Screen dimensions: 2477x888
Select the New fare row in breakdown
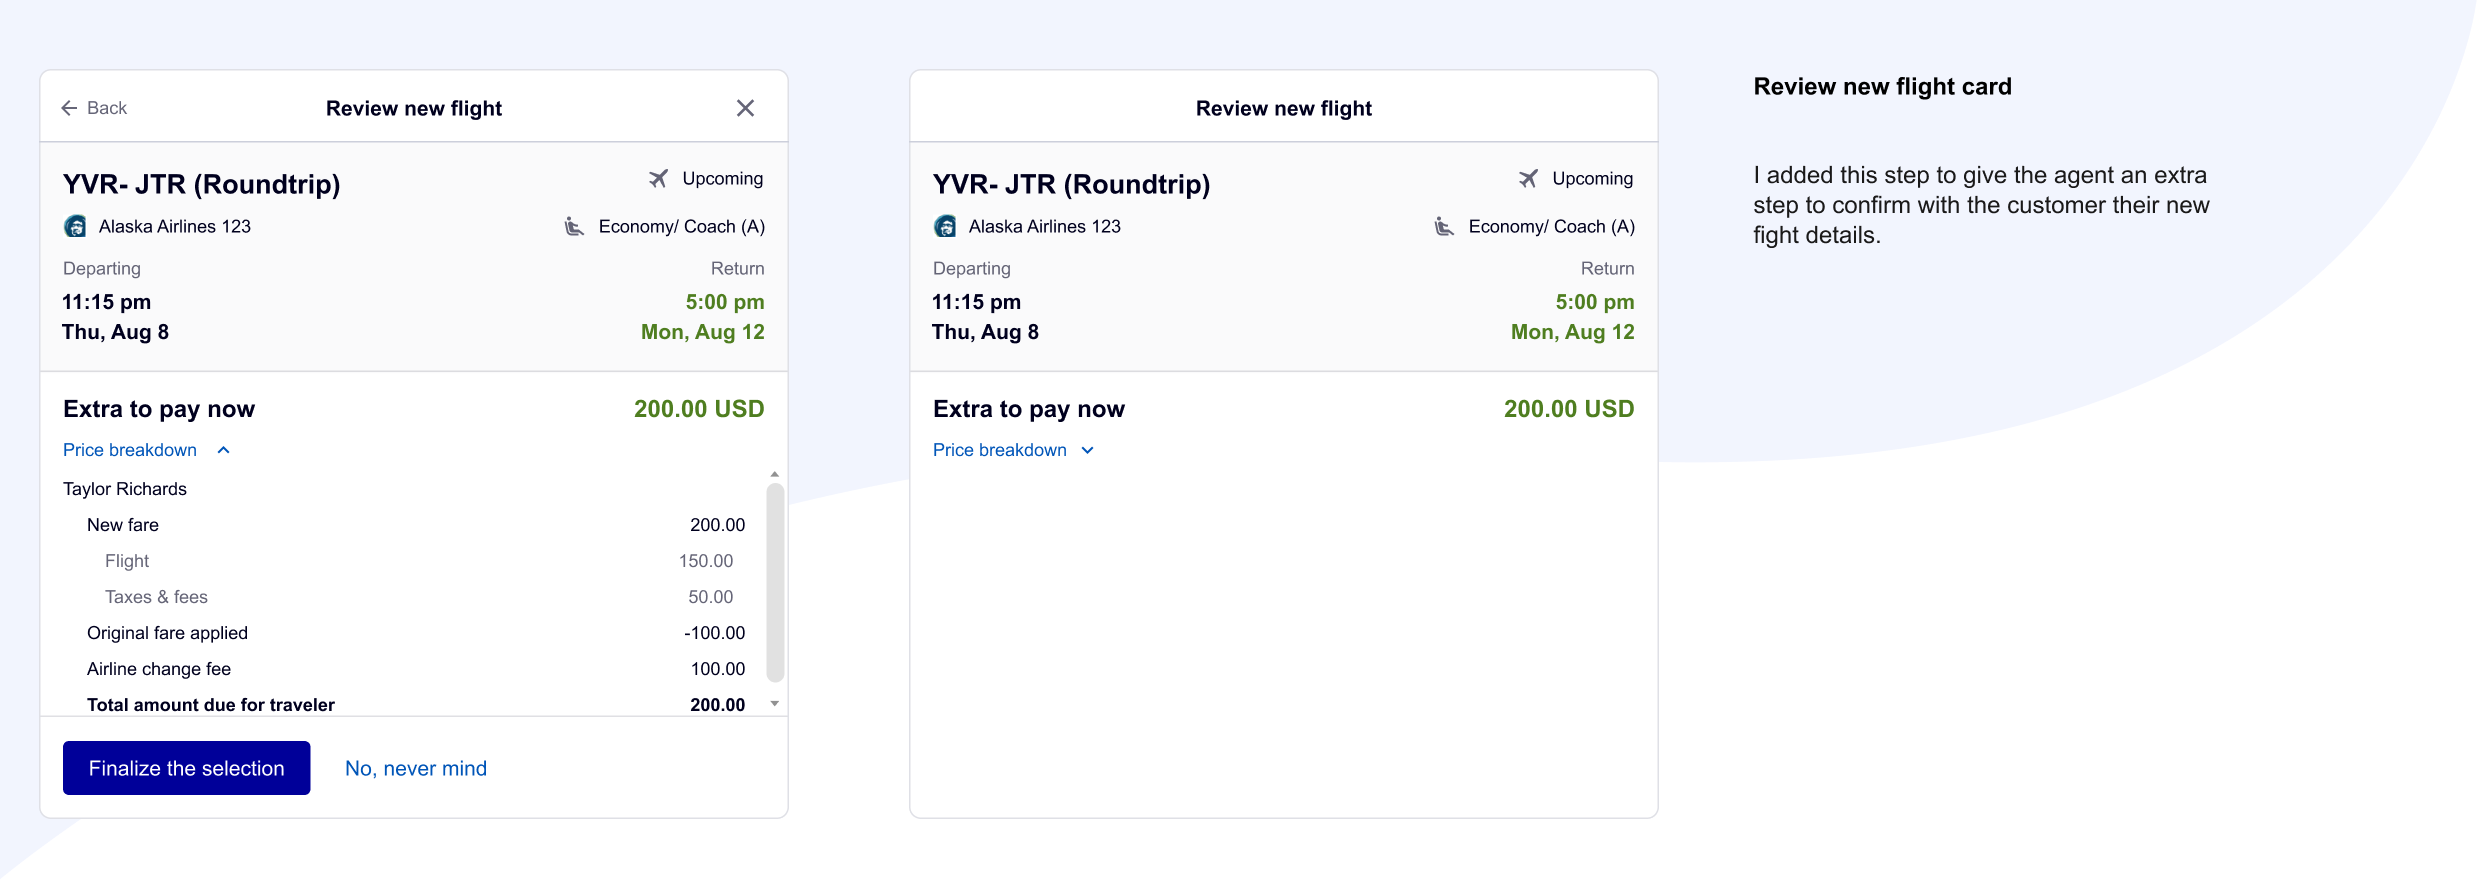click(x=416, y=525)
